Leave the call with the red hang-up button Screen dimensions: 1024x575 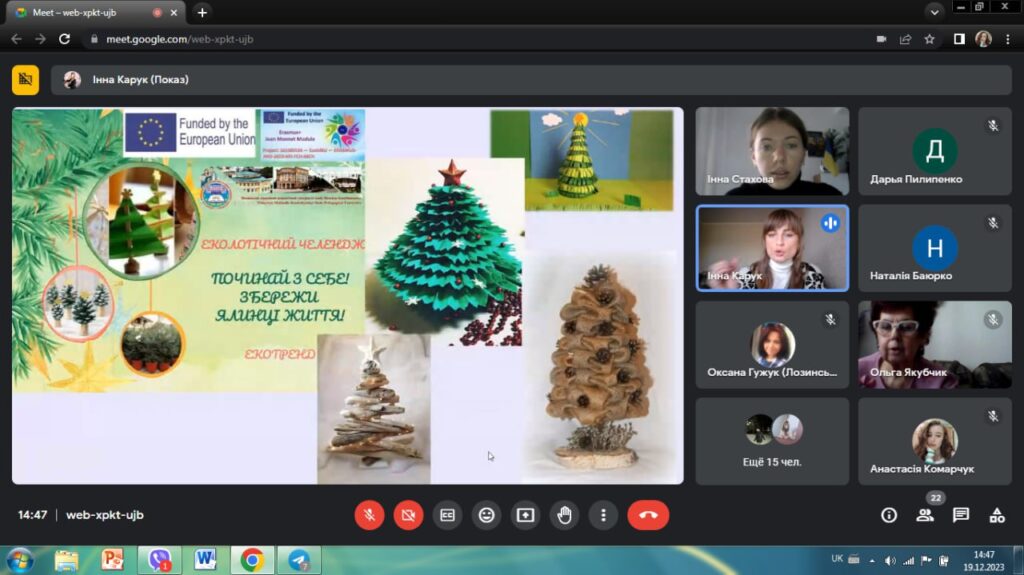[x=648, y=515]
